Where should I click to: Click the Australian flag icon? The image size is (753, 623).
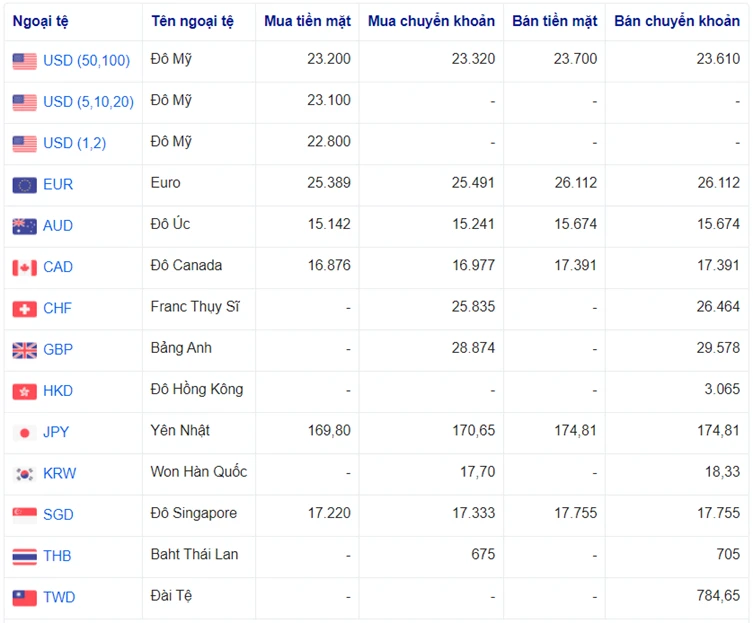click(25, 226)
